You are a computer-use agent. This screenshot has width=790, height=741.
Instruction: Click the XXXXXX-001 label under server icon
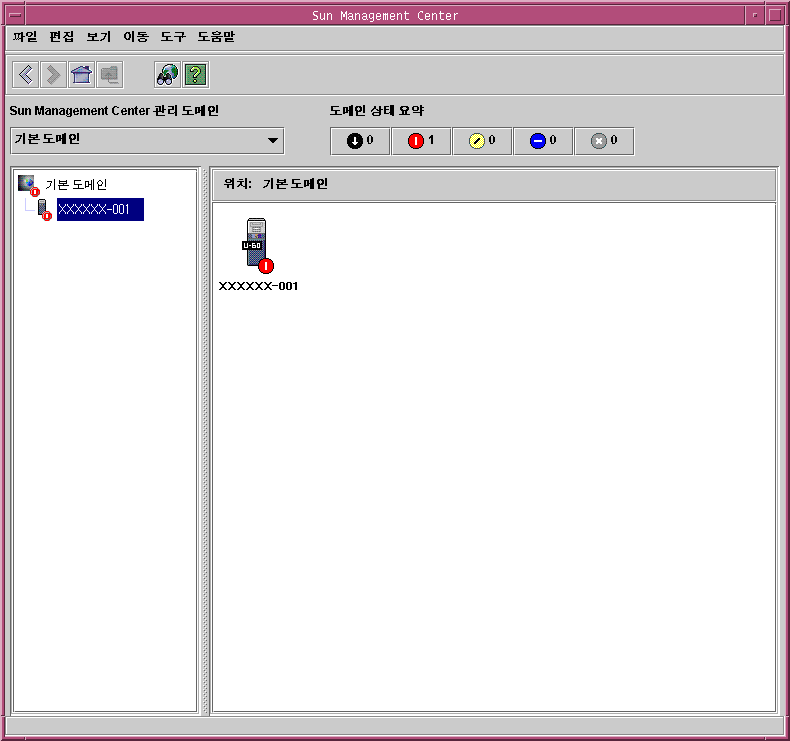[x=258, y=286]
